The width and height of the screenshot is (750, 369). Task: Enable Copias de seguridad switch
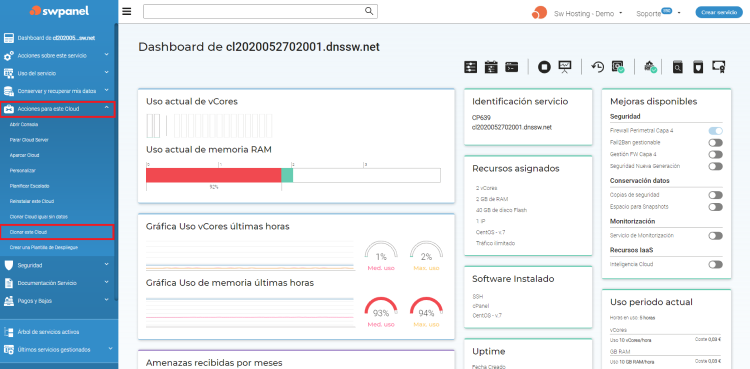coord(716,195)
